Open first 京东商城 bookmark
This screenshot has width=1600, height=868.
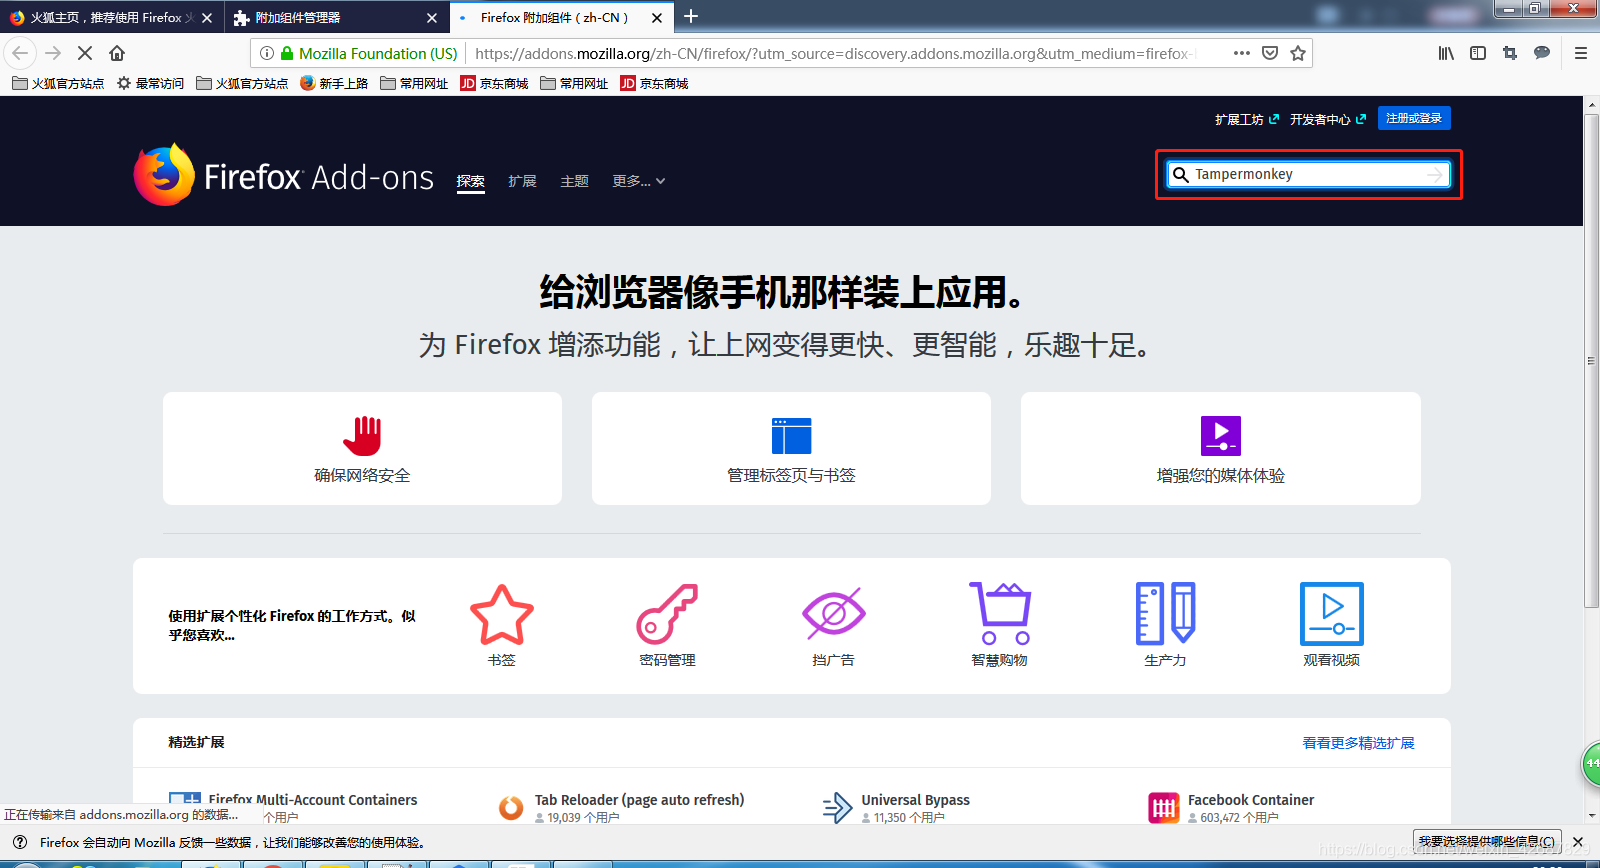[494, 83]
